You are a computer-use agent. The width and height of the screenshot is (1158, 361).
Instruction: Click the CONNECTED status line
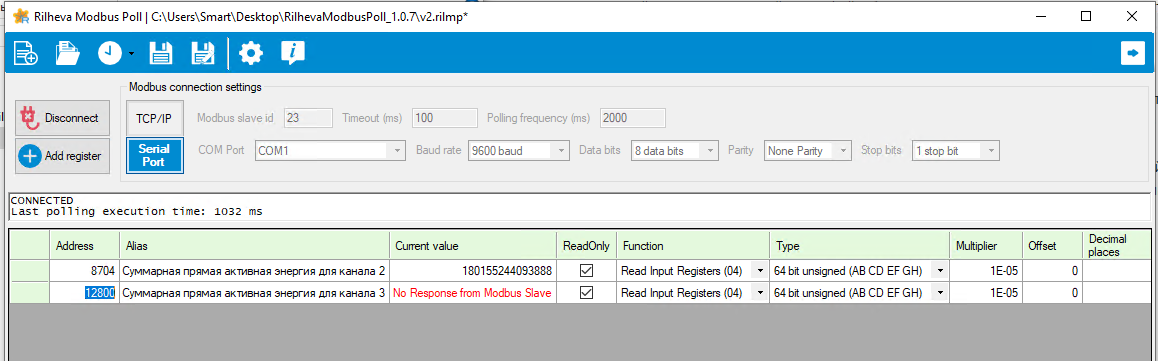click(x=41, y=201)
